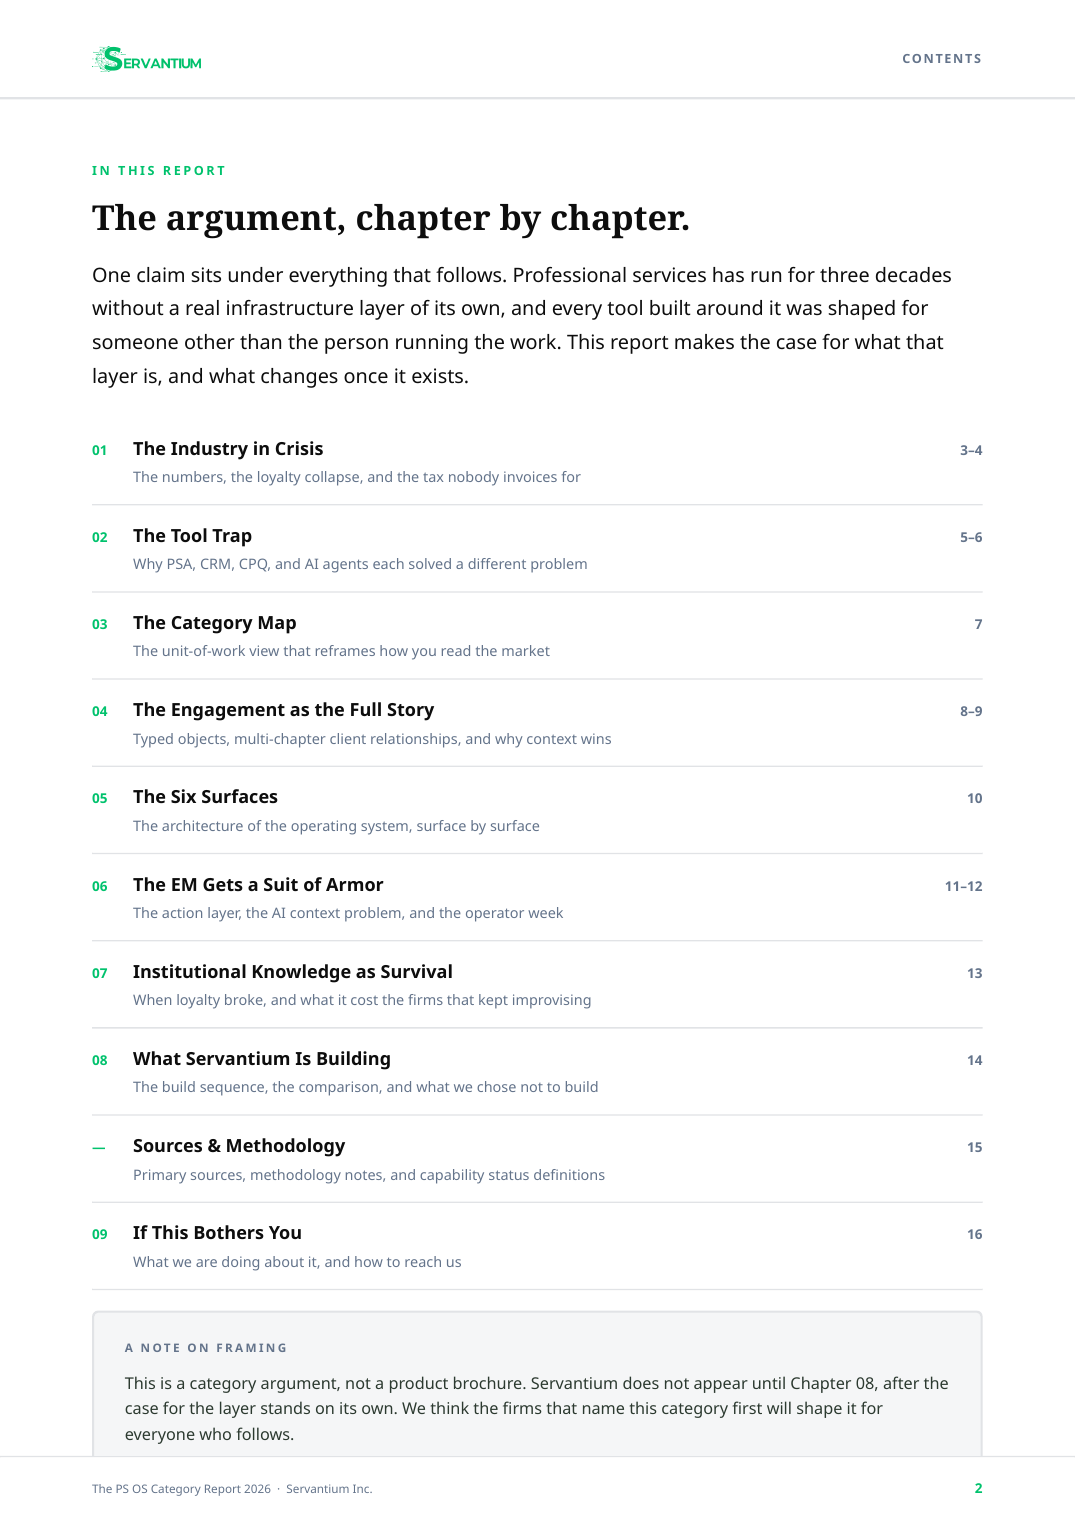Image resolution: width=1075 pixels, height=1521 pixels.
Task: Click subtitle 'Primary sources, methodology notes...'
Action: (x=369, y=1176)
